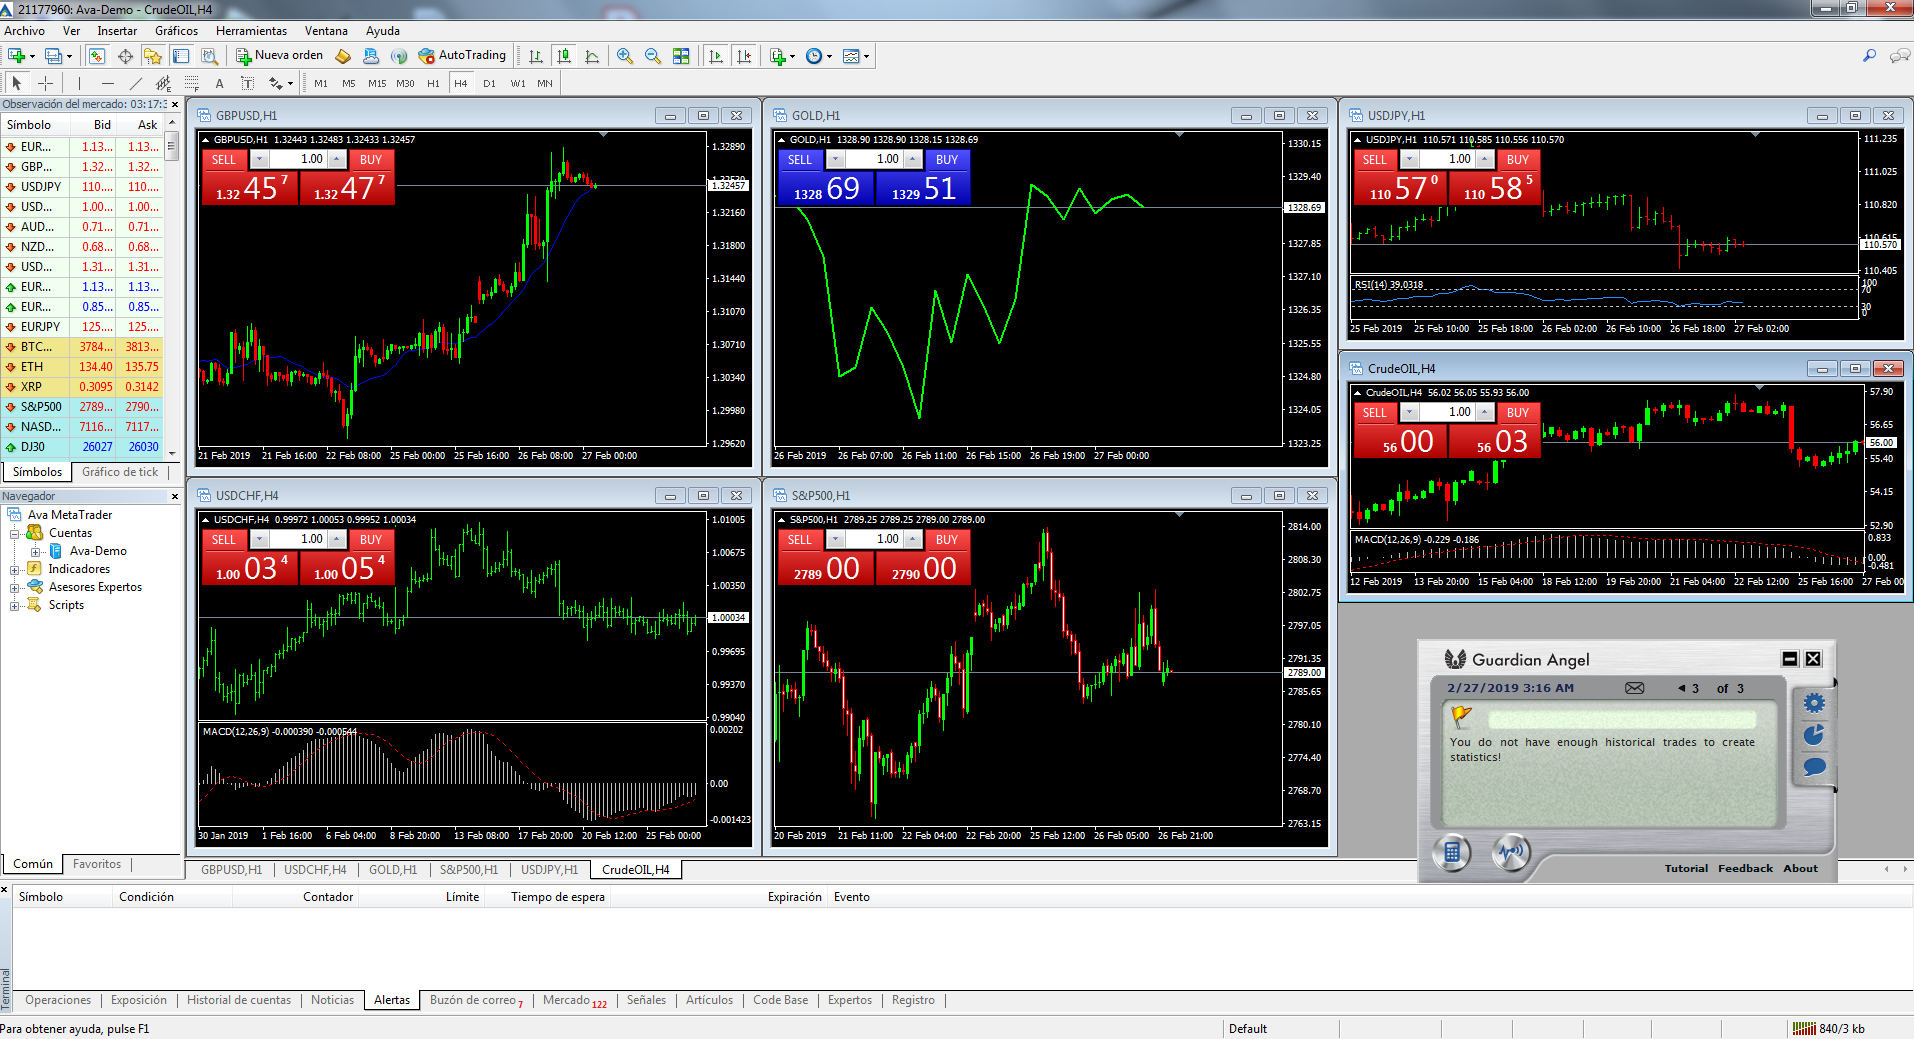This screenshot has width=1914, height=1039.
Task: Select the D1 timeframe button
Action: (489, 83)
